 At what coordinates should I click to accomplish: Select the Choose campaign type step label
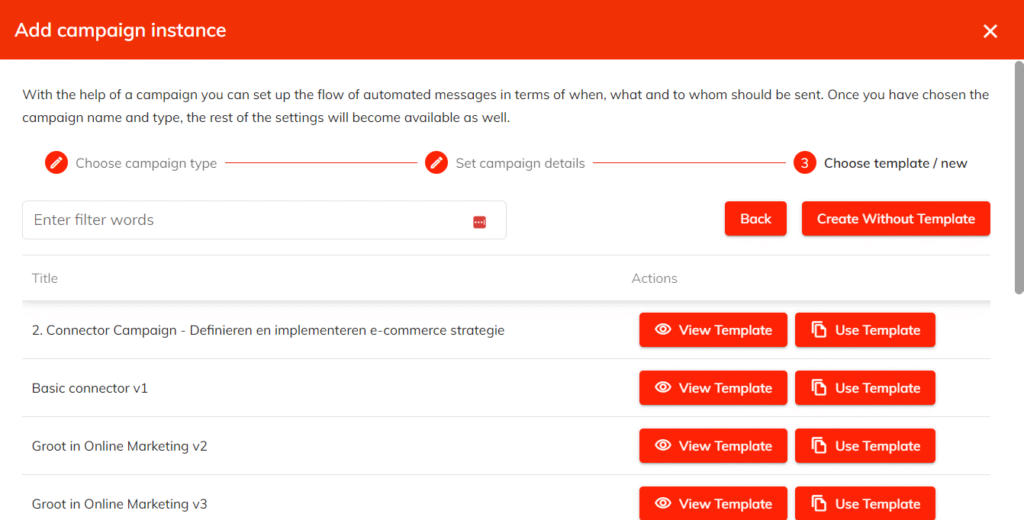point(146,163)
